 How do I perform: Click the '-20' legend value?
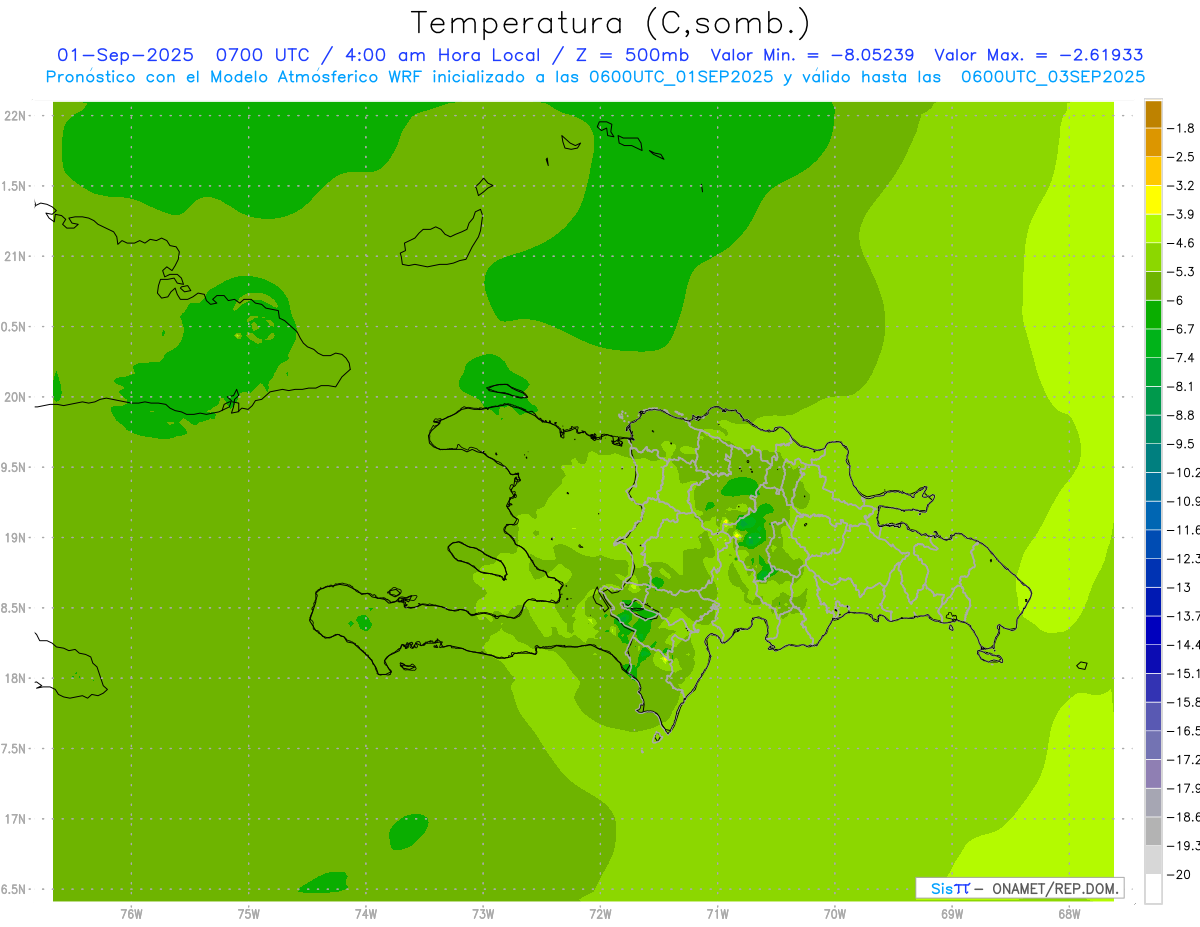(1181, 874)
